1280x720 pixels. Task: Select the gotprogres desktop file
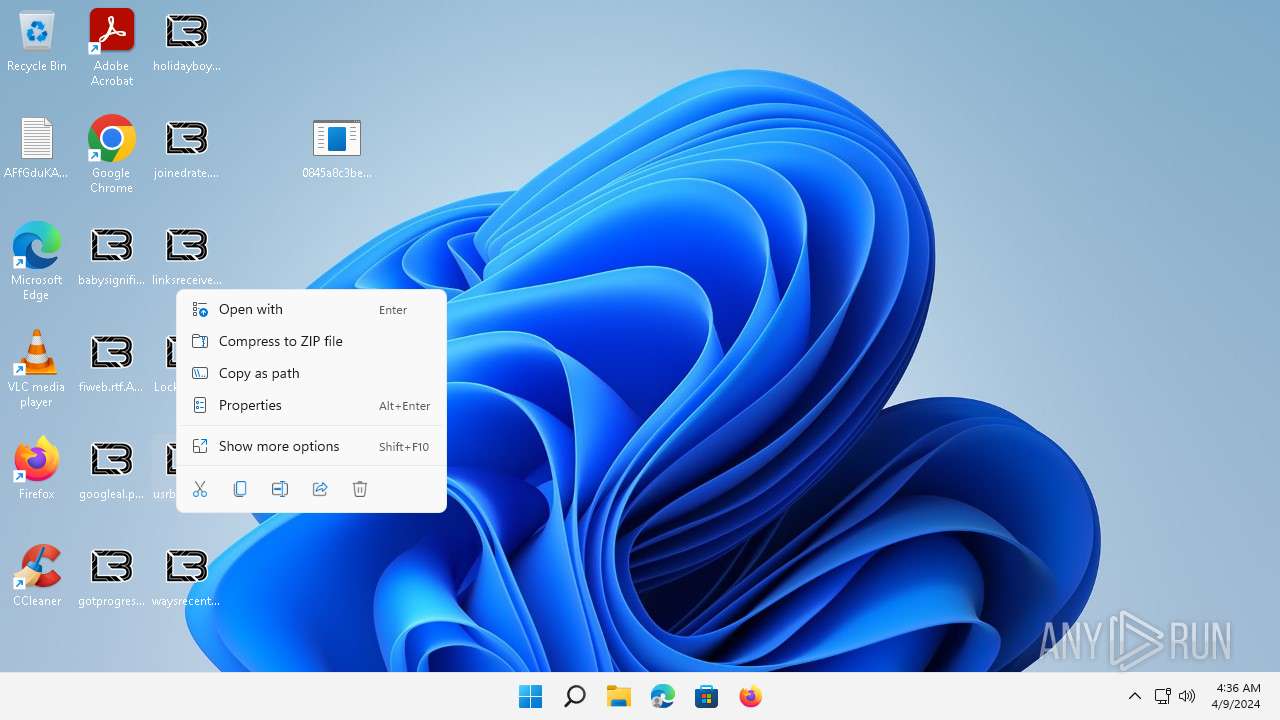coord(112,576)
